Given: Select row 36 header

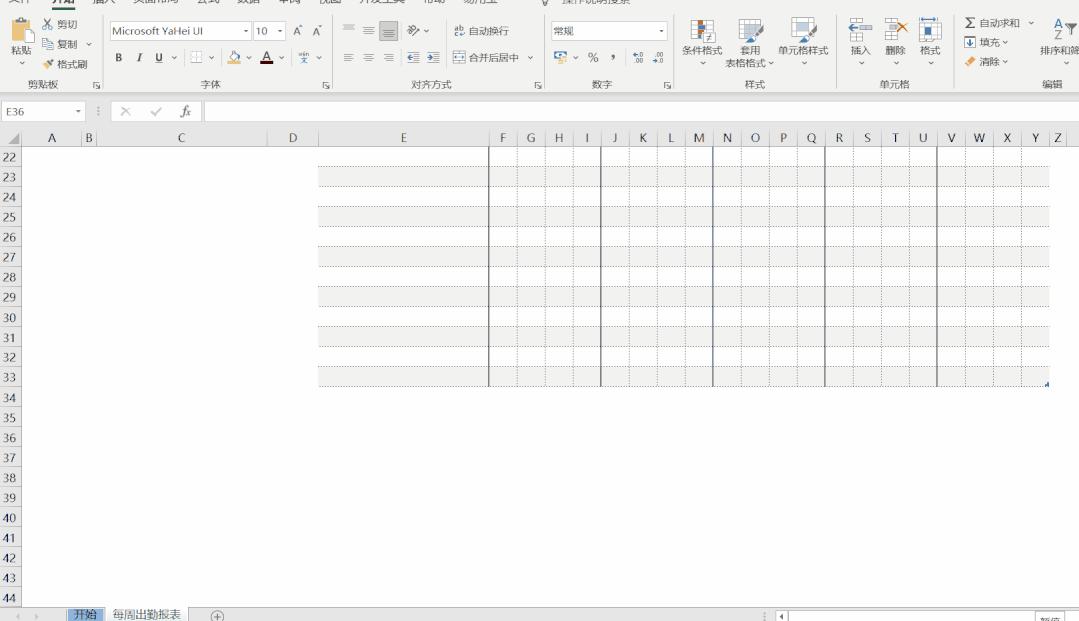Looking at the screenshot, I should coord(10,438).
